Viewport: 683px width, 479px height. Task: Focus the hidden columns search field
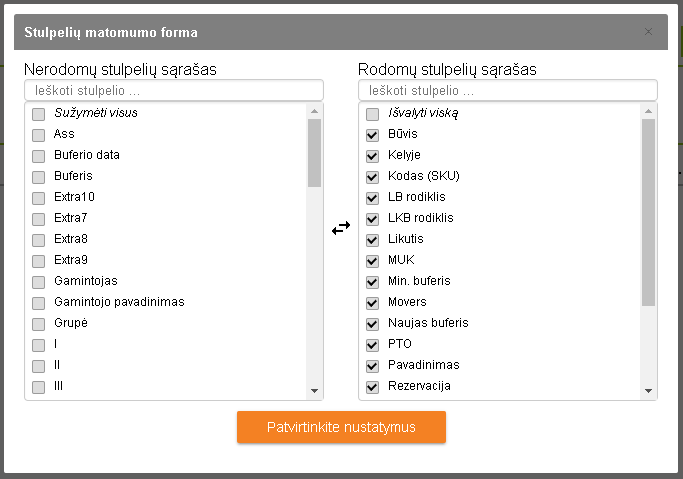point(174,91)
